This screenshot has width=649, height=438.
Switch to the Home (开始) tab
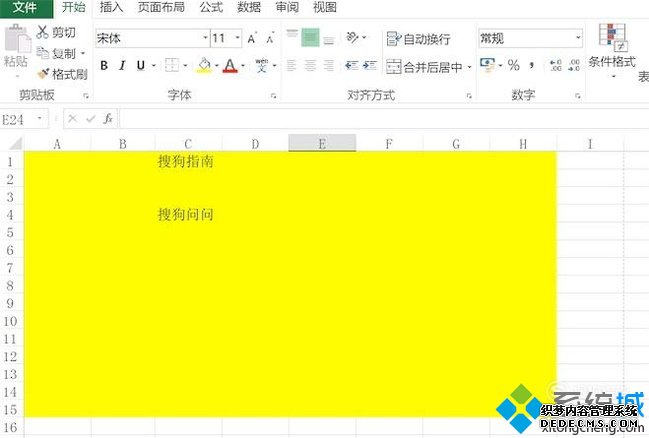point(74,7)
